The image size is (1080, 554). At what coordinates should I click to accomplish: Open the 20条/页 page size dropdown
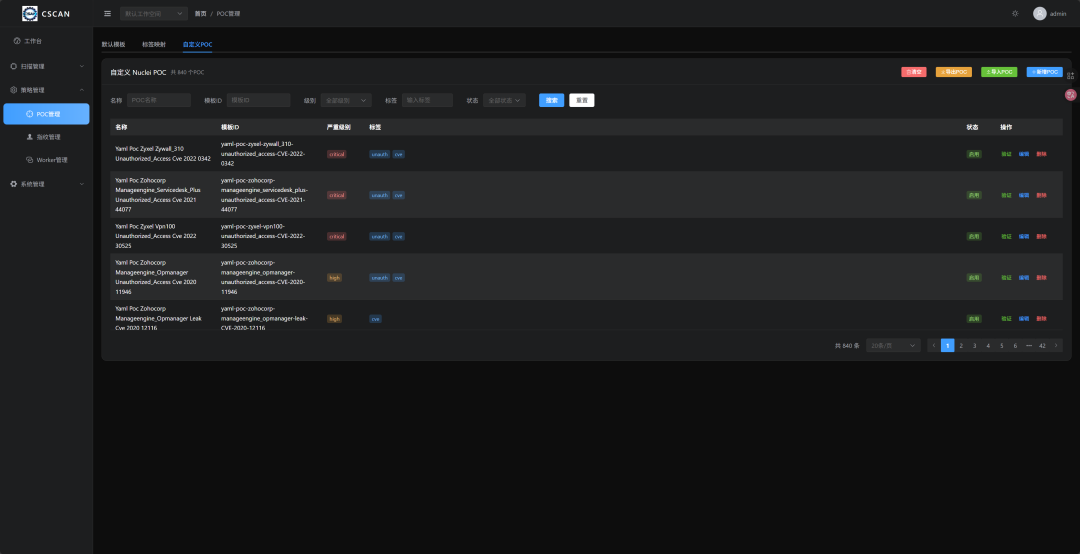(x=893, y=345)
